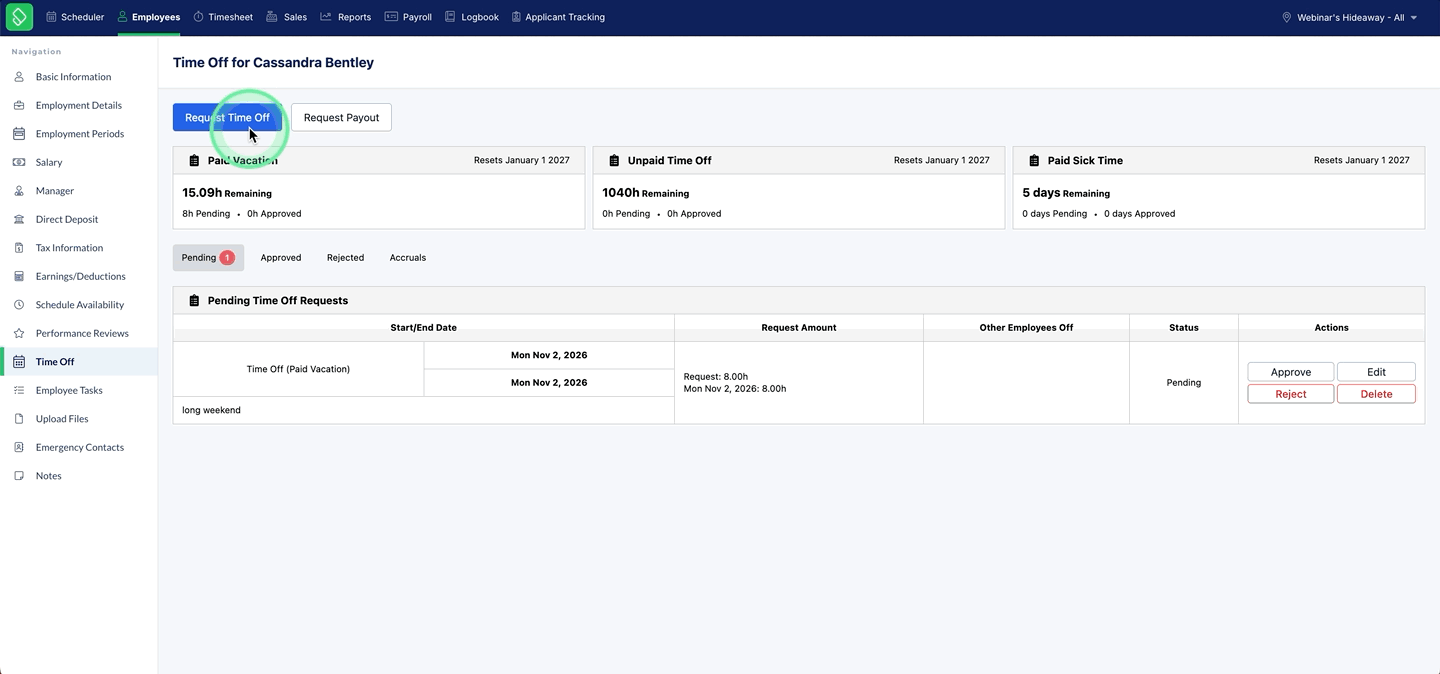Click the Notes icon in sidebar

pyautogui.click(x=19, y=476)
